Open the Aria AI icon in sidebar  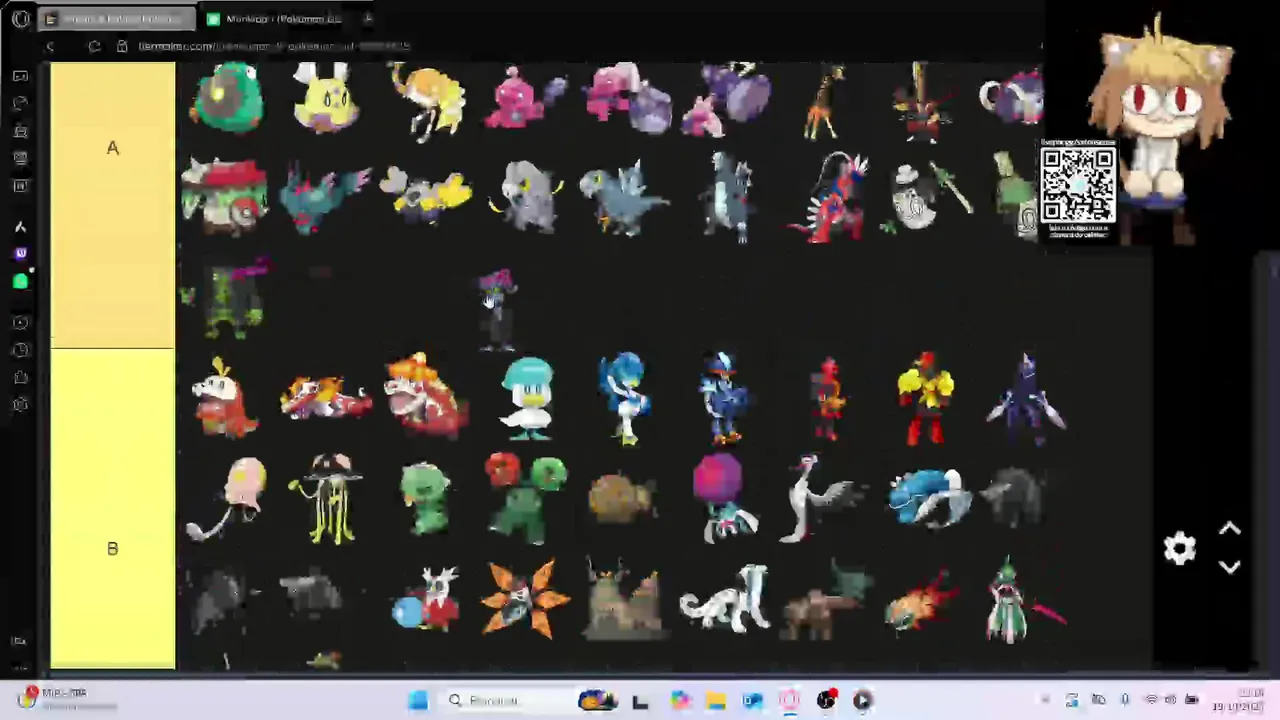(x=20, y=227)
